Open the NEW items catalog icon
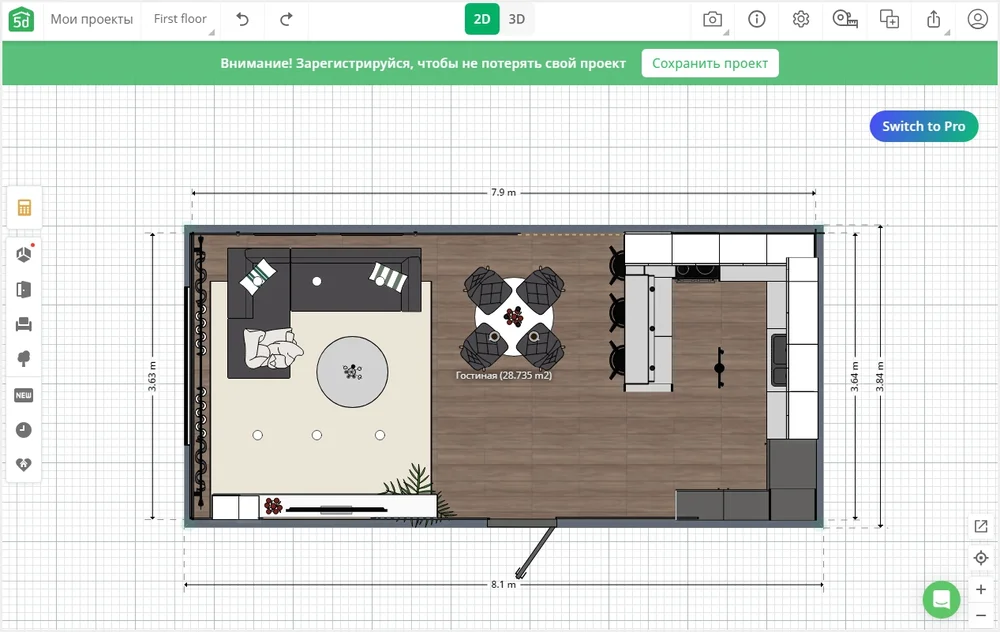 coord(24,395)
